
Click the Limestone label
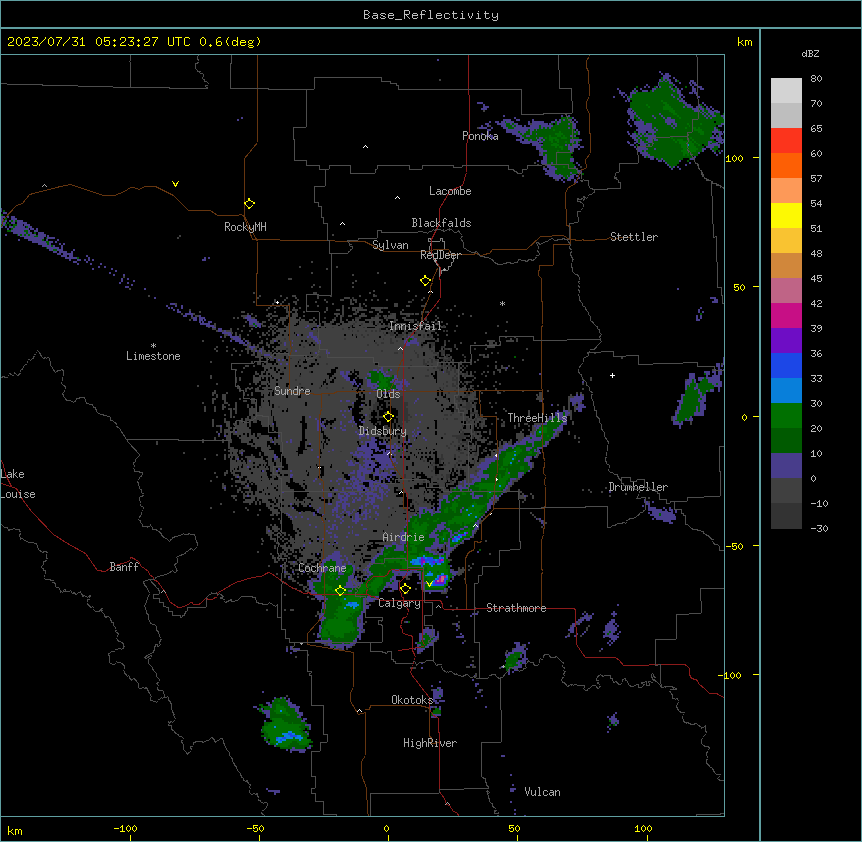[x=153, y=356]
